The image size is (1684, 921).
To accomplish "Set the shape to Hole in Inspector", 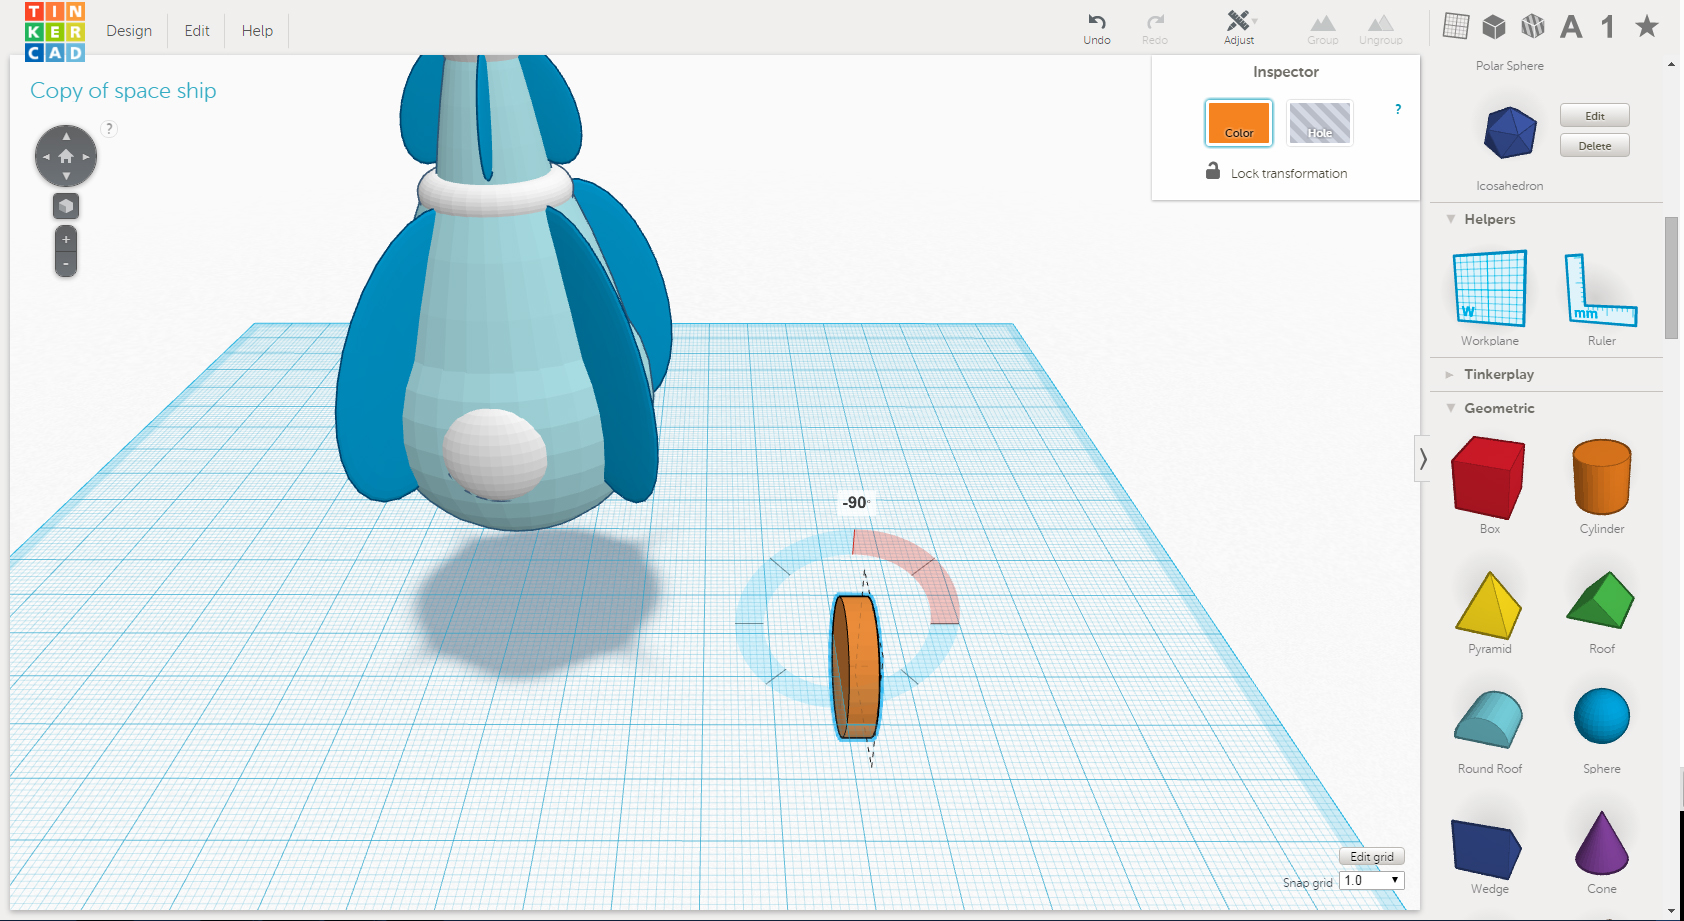I will (x=1320, y=123).
